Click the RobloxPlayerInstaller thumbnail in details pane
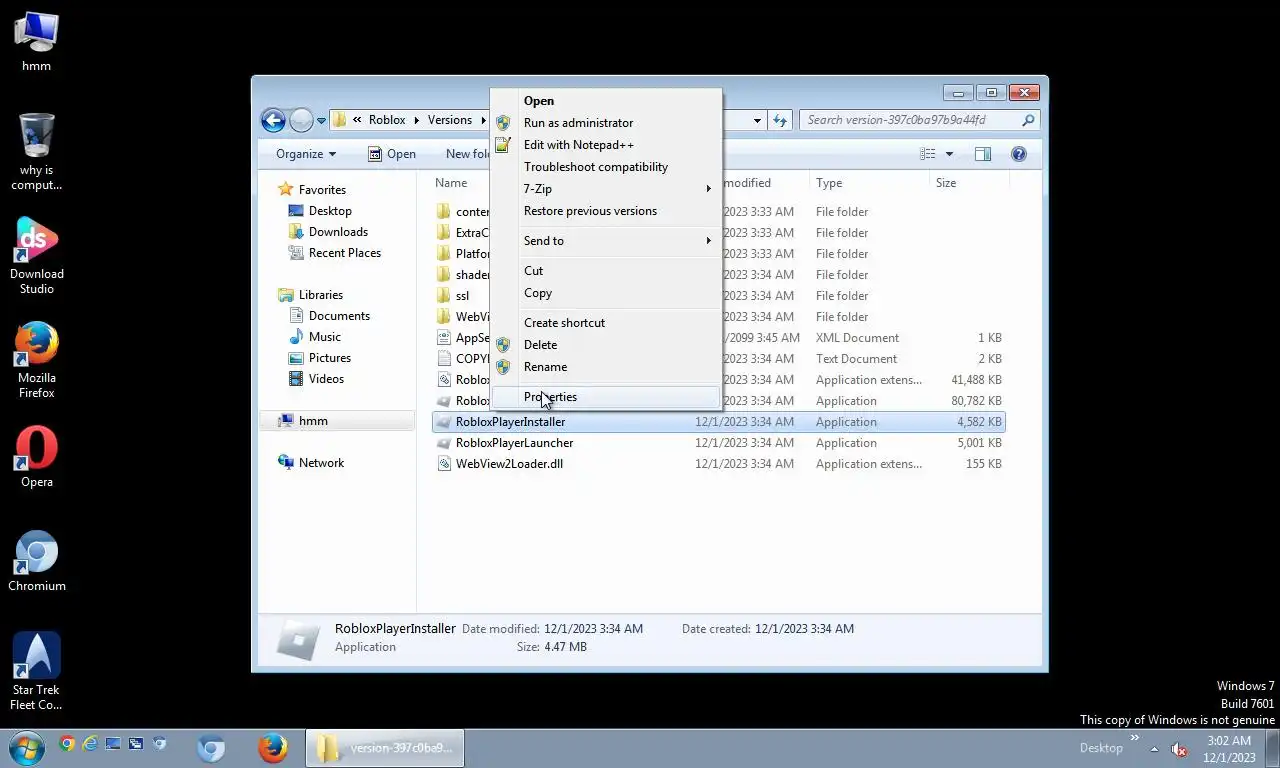 tap(297, 640)
